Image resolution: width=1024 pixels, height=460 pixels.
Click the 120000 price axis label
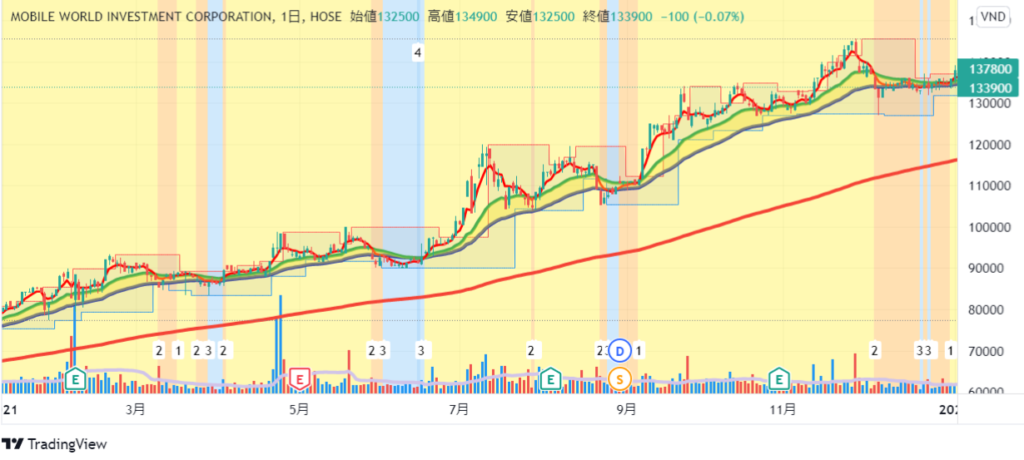[x=990, y=145]
